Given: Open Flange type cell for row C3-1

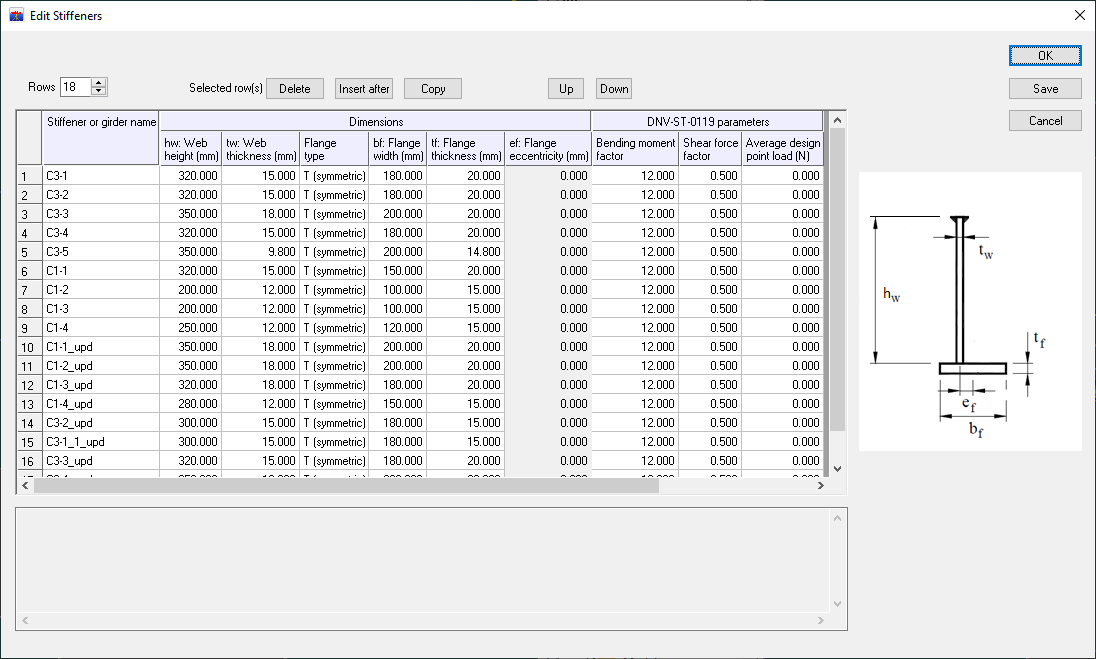Looking at the screenshot, I should (334, 176).
